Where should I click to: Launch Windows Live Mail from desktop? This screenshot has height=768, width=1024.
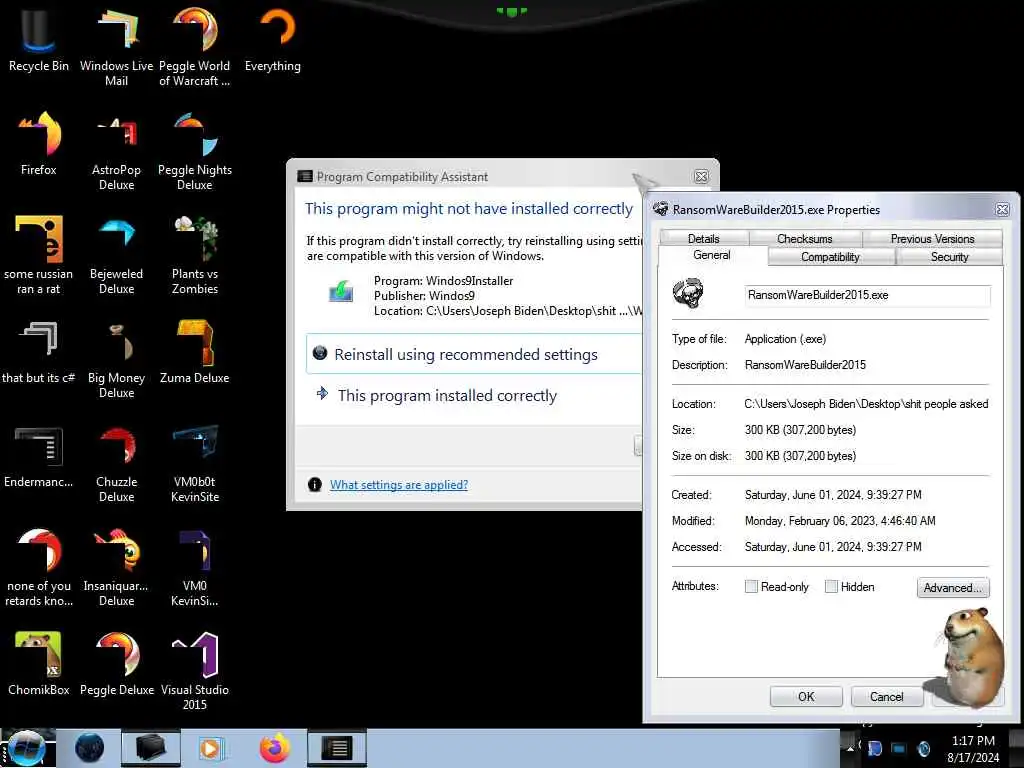tap(116, 48)
